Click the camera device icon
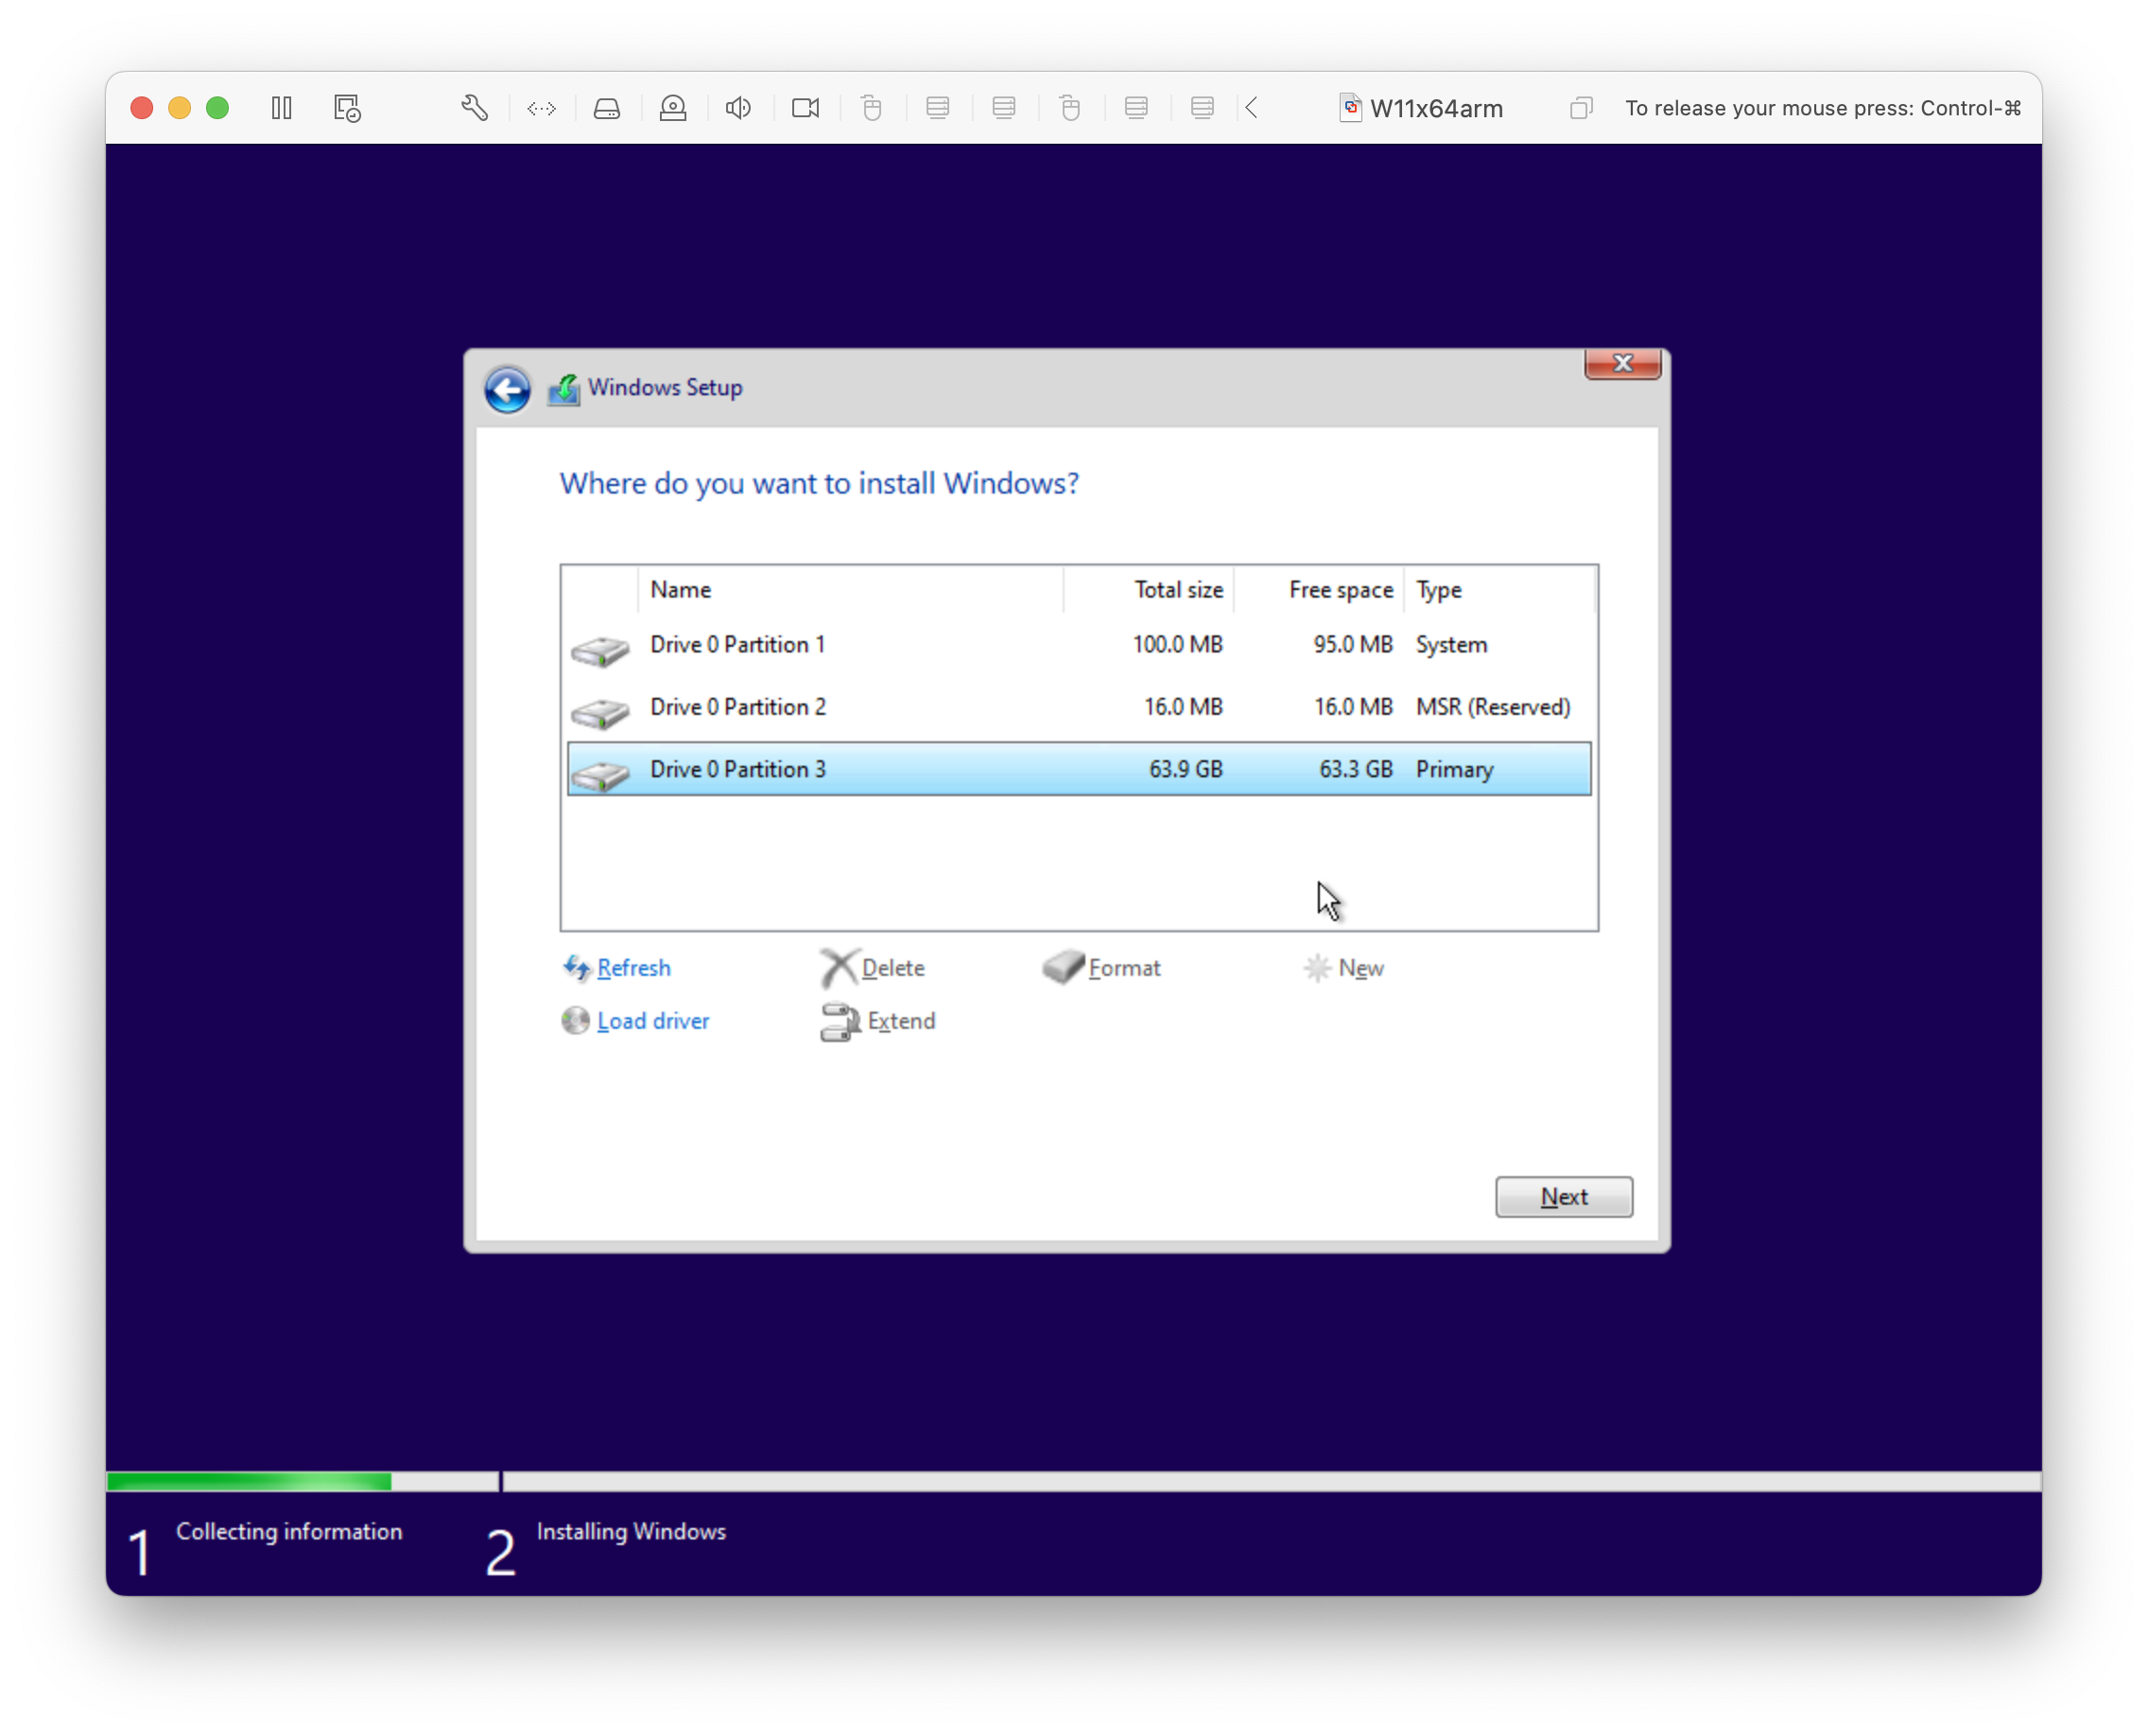Viewport: 2148px width, 1736px height. [x=805, y=108]
